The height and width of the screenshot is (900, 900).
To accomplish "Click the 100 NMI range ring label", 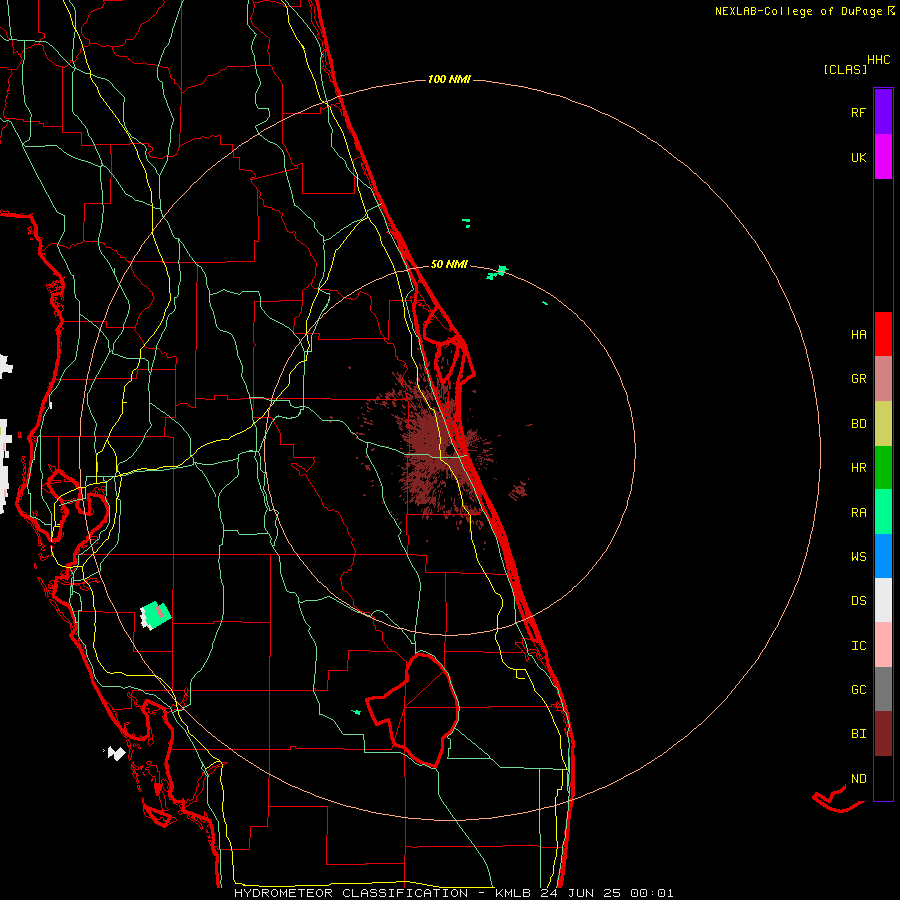I will coord(449,79).
